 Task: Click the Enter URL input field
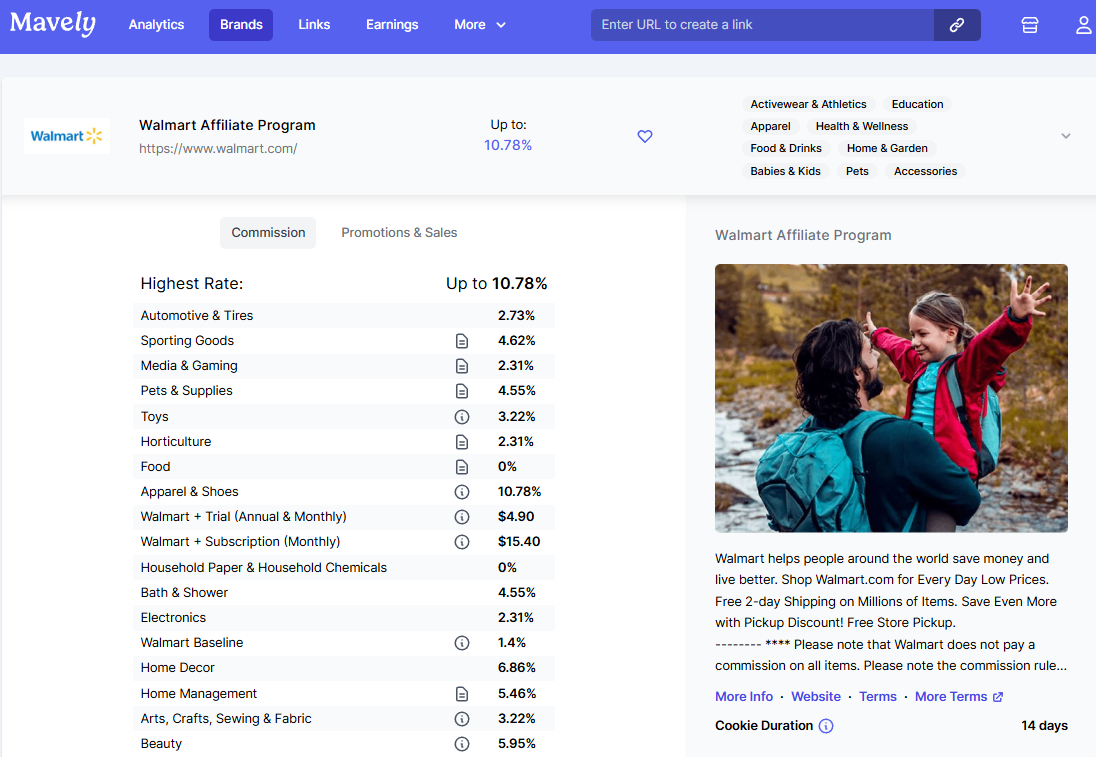763,25
